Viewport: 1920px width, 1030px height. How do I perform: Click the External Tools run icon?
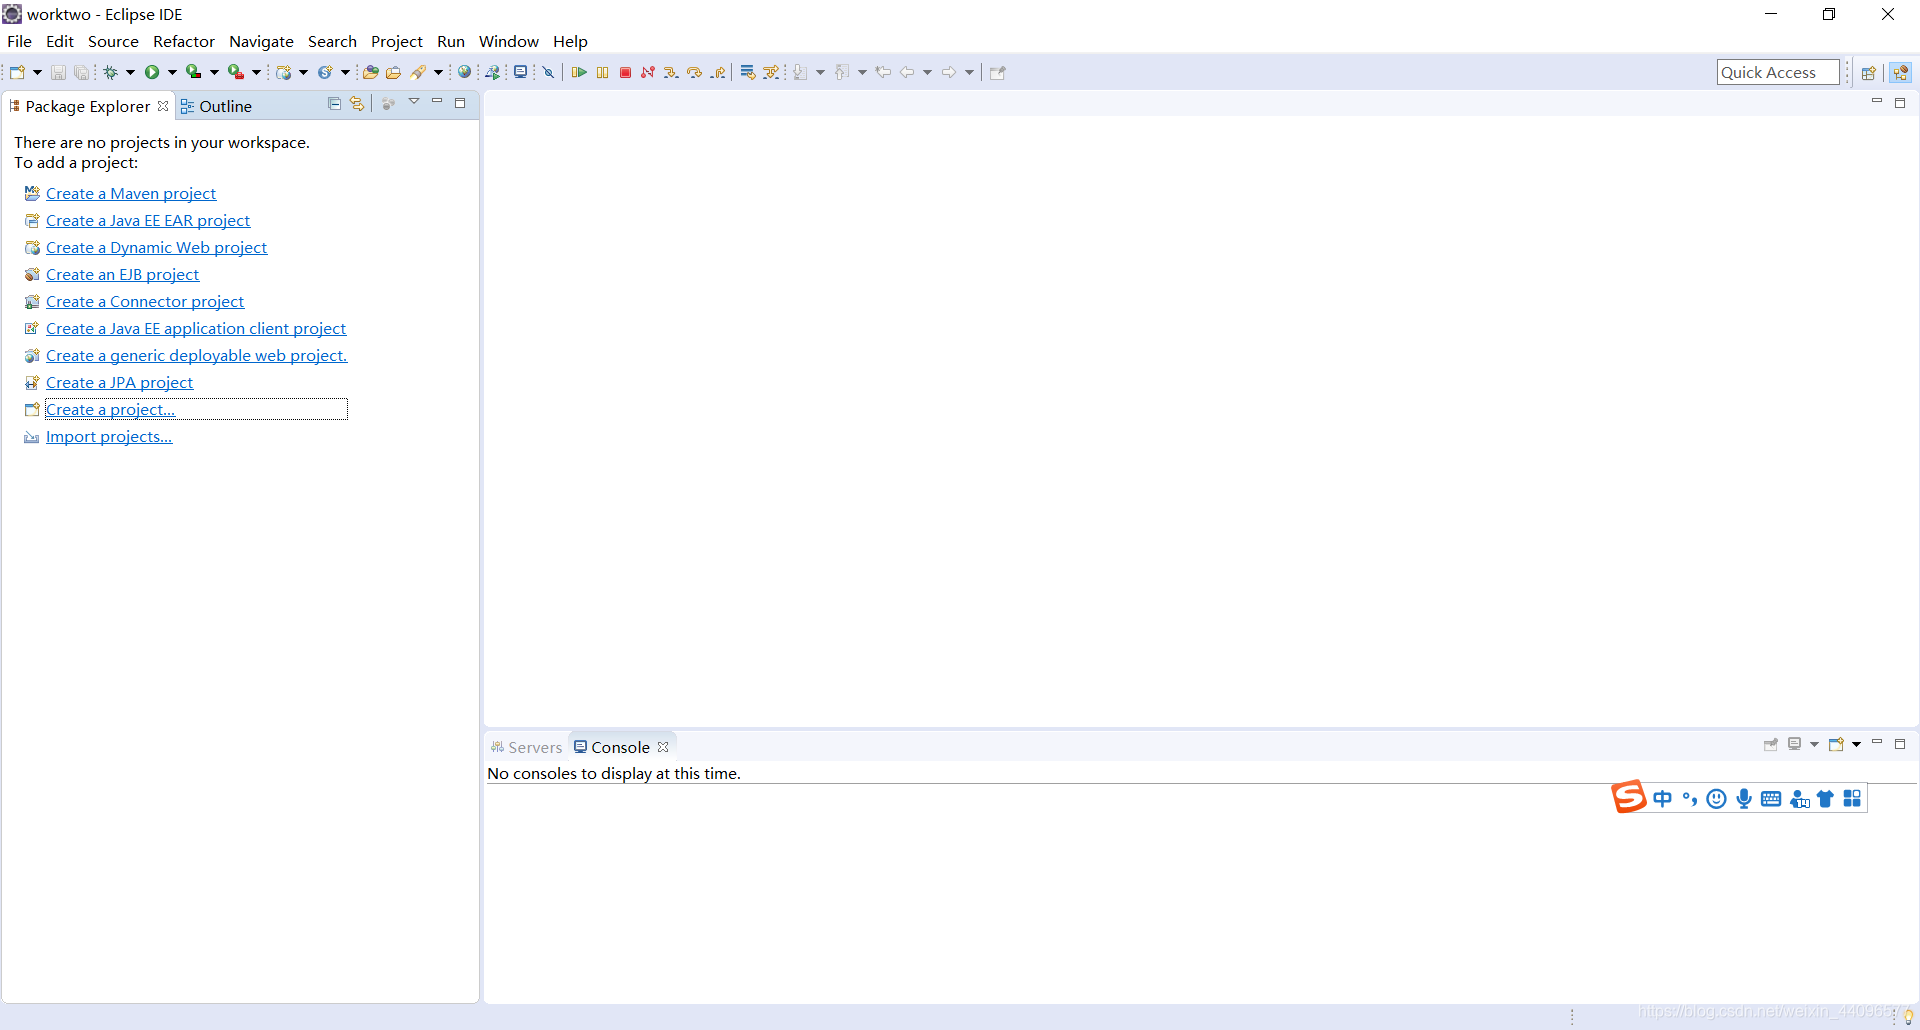(236, 72)
